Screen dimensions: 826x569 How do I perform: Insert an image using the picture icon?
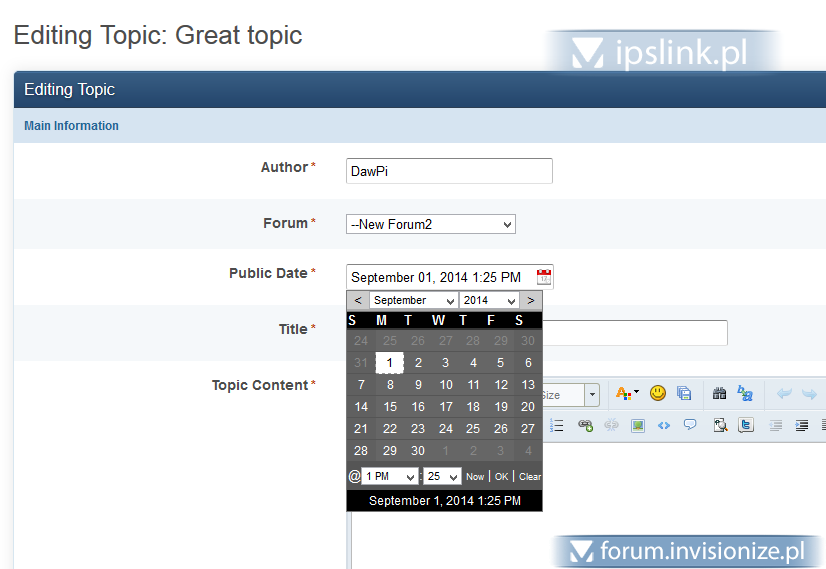click(637, 425)
